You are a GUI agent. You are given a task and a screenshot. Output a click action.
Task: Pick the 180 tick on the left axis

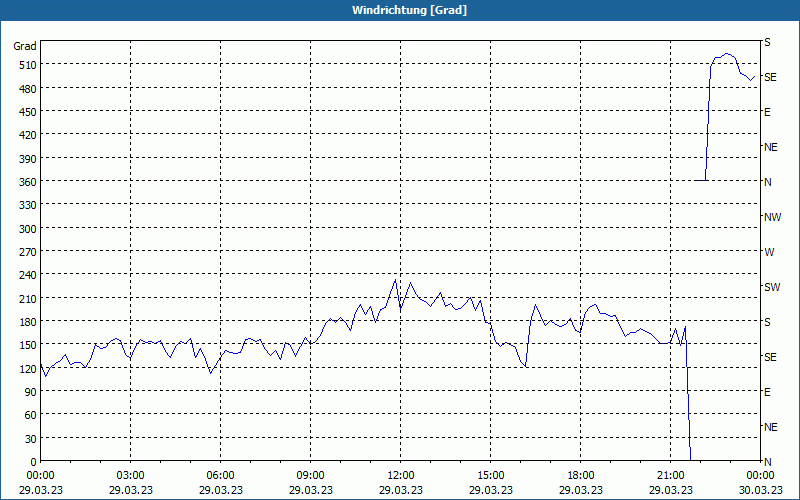coord(25,321)
